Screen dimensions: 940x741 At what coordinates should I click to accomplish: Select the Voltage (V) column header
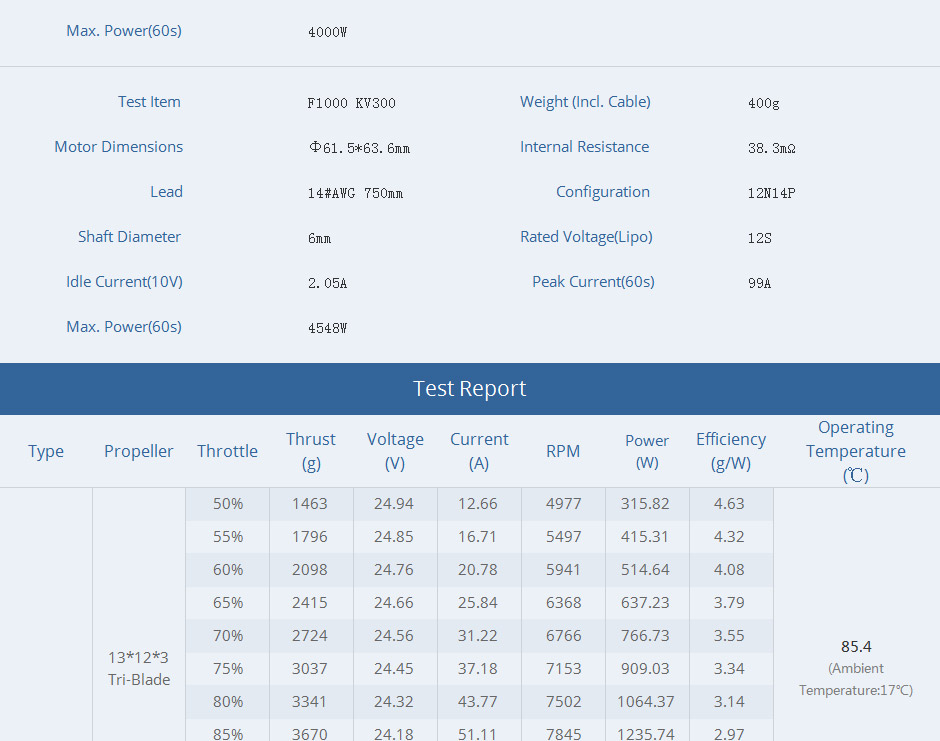(395, 451)
